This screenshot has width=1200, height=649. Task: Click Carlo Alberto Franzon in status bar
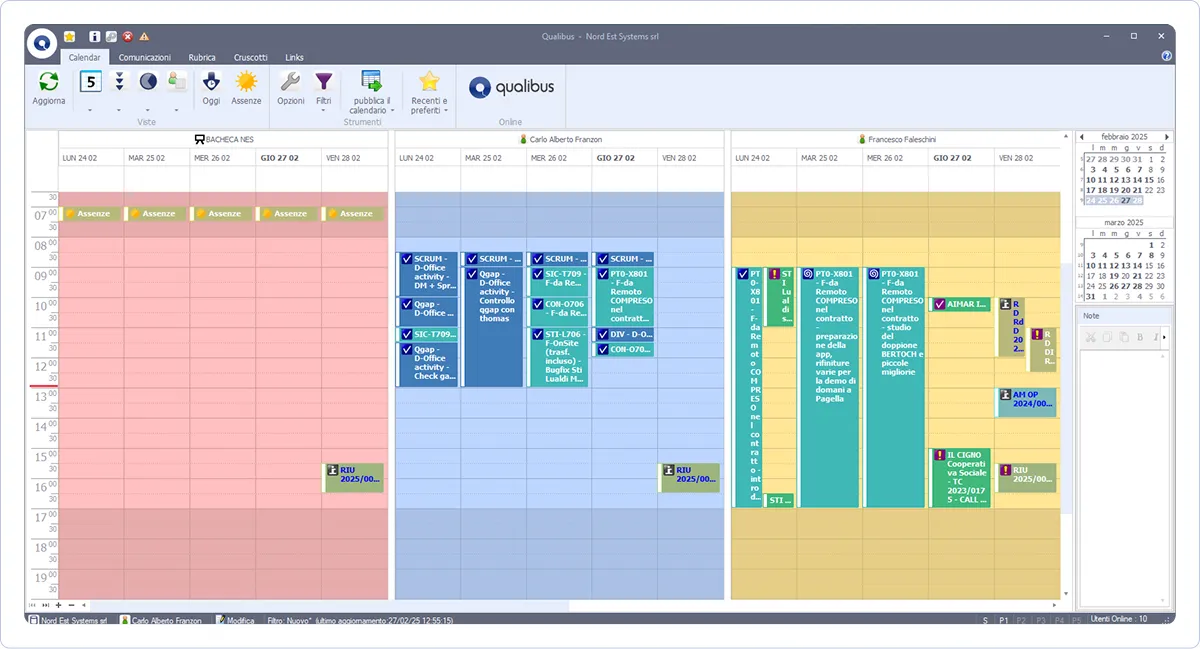click(161, 621)
